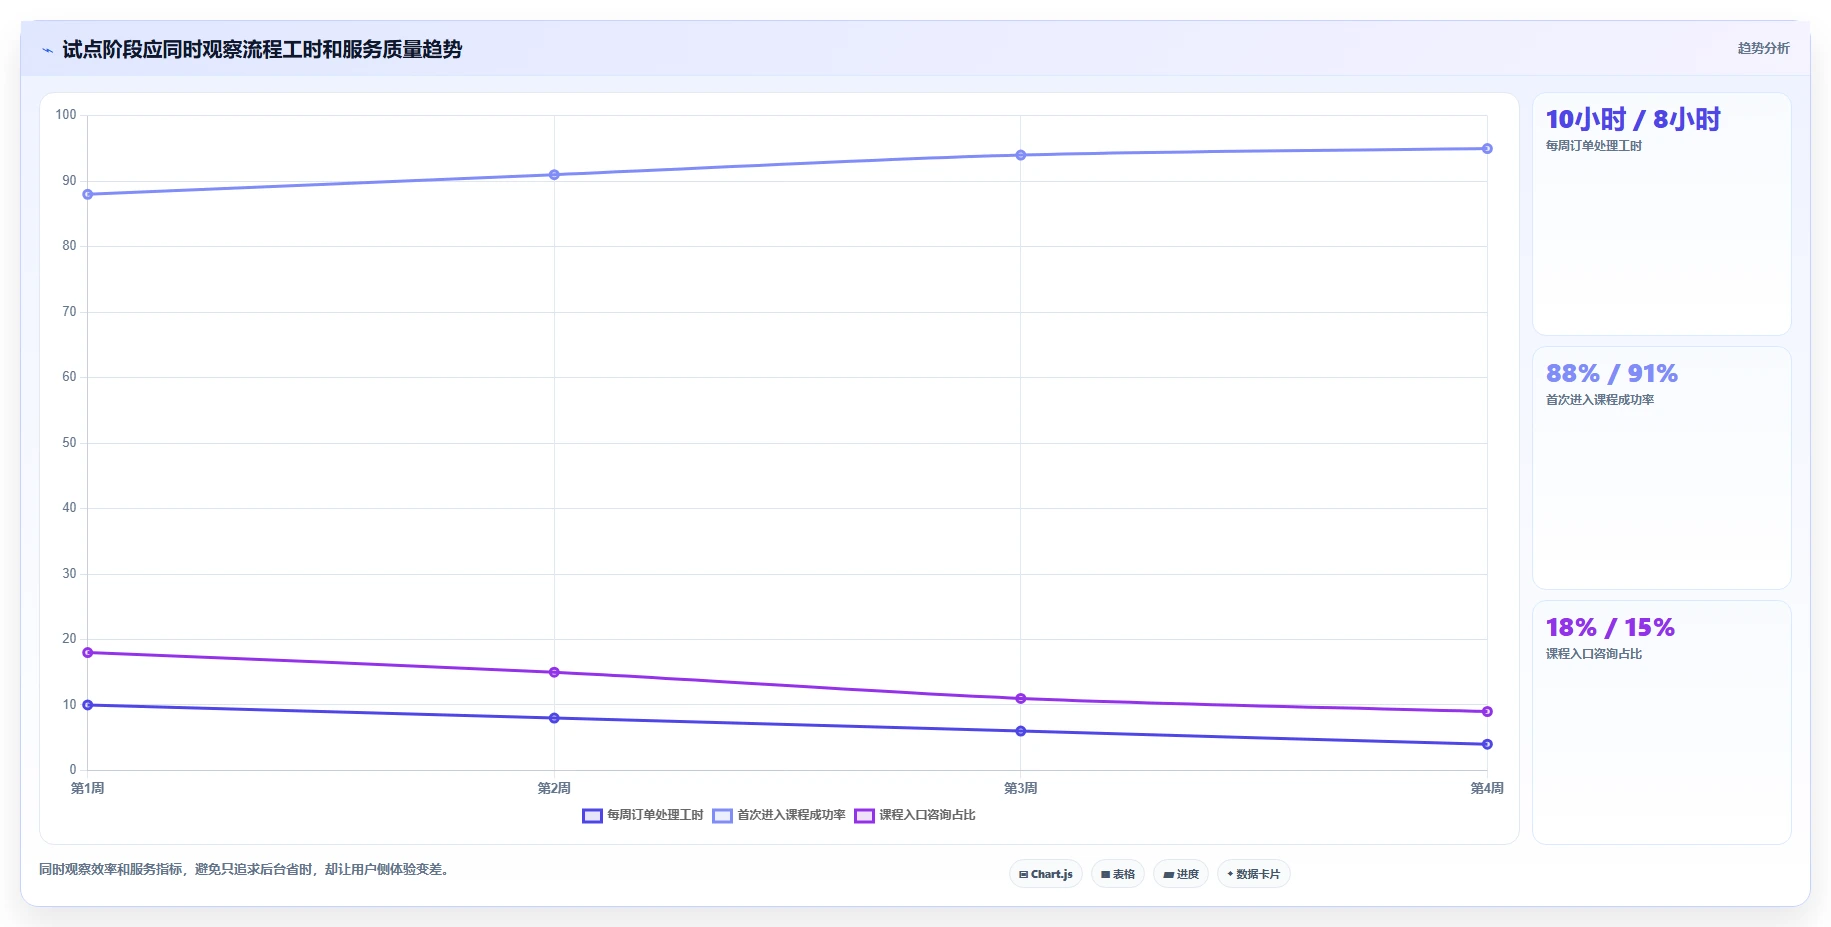This screenshot has width=1831, height=927.
Task: Click the 趋势分析 label in the header
Action: pyautogui.click(x=1763, y=48)
